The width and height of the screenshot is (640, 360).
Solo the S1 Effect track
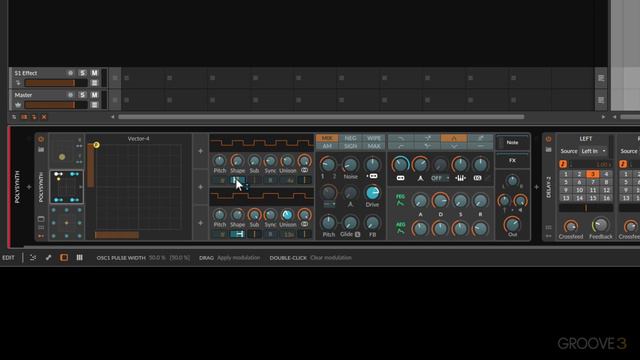point(82,73)
